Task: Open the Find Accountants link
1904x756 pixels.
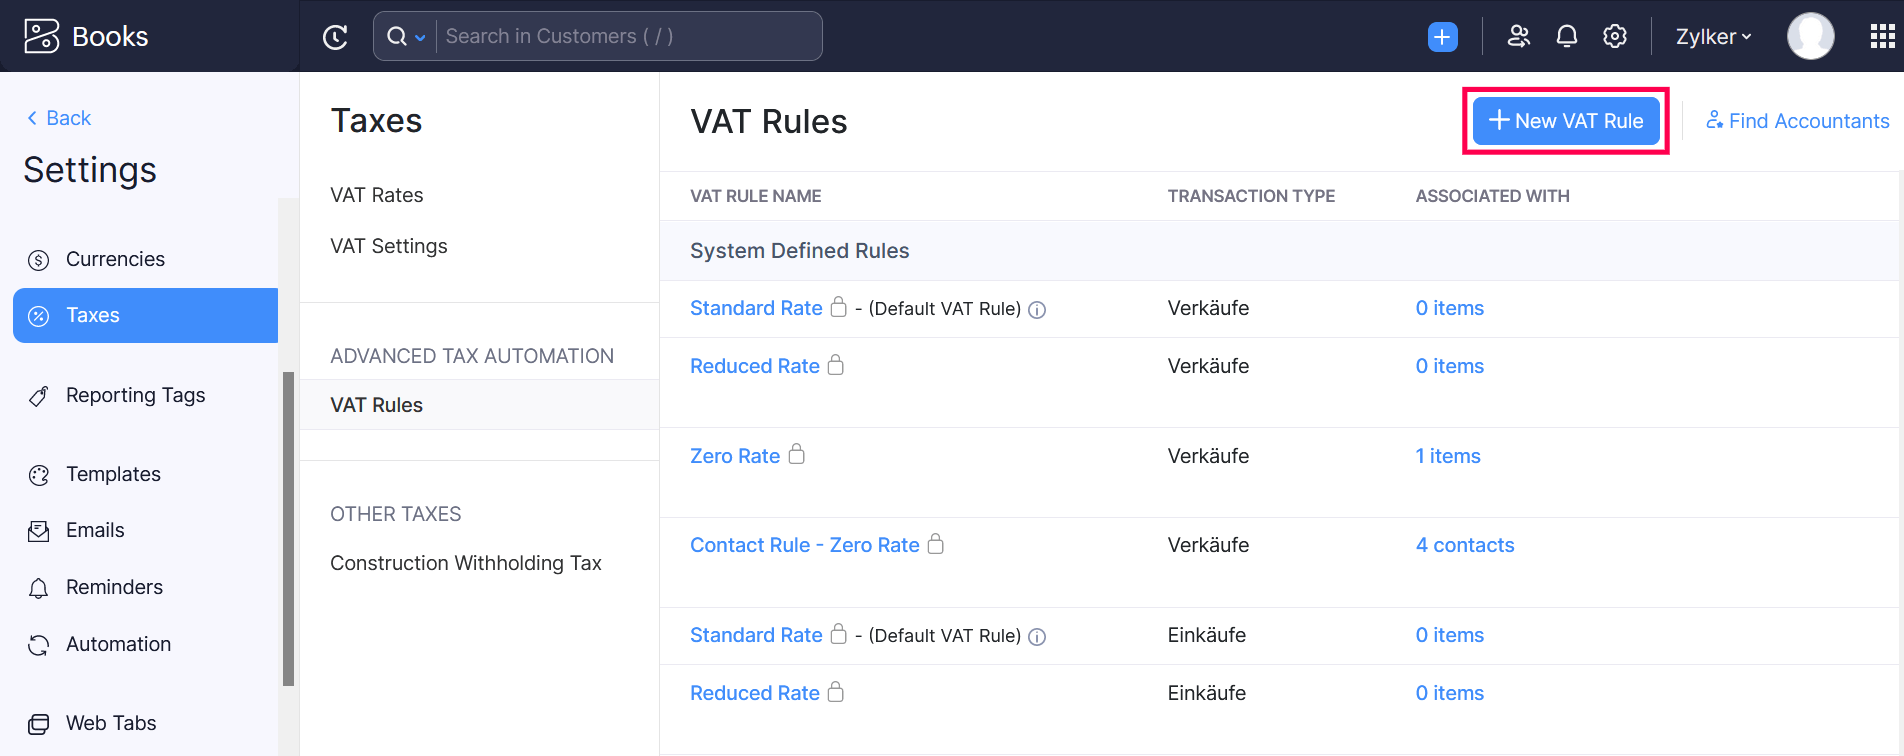Action: click(1797, 121)
